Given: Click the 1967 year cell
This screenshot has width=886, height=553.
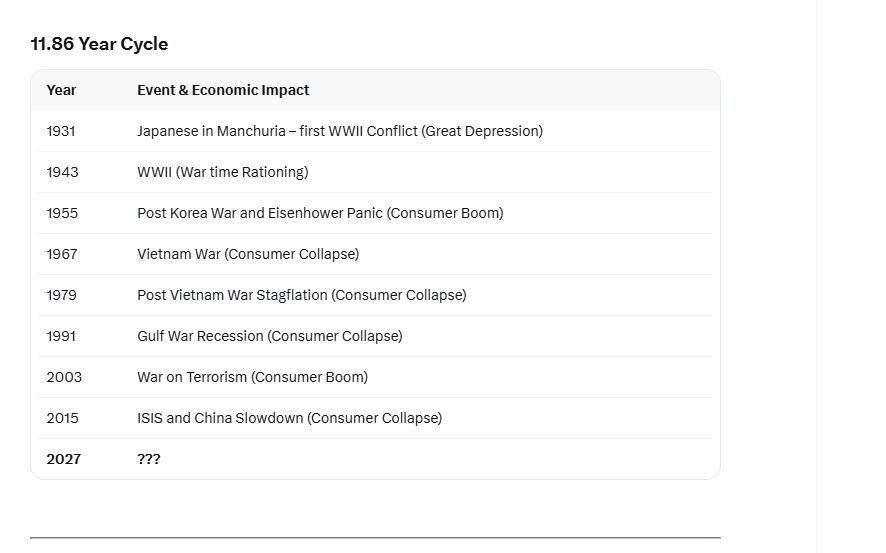Looking at the screenshot, I should point(62,254).
